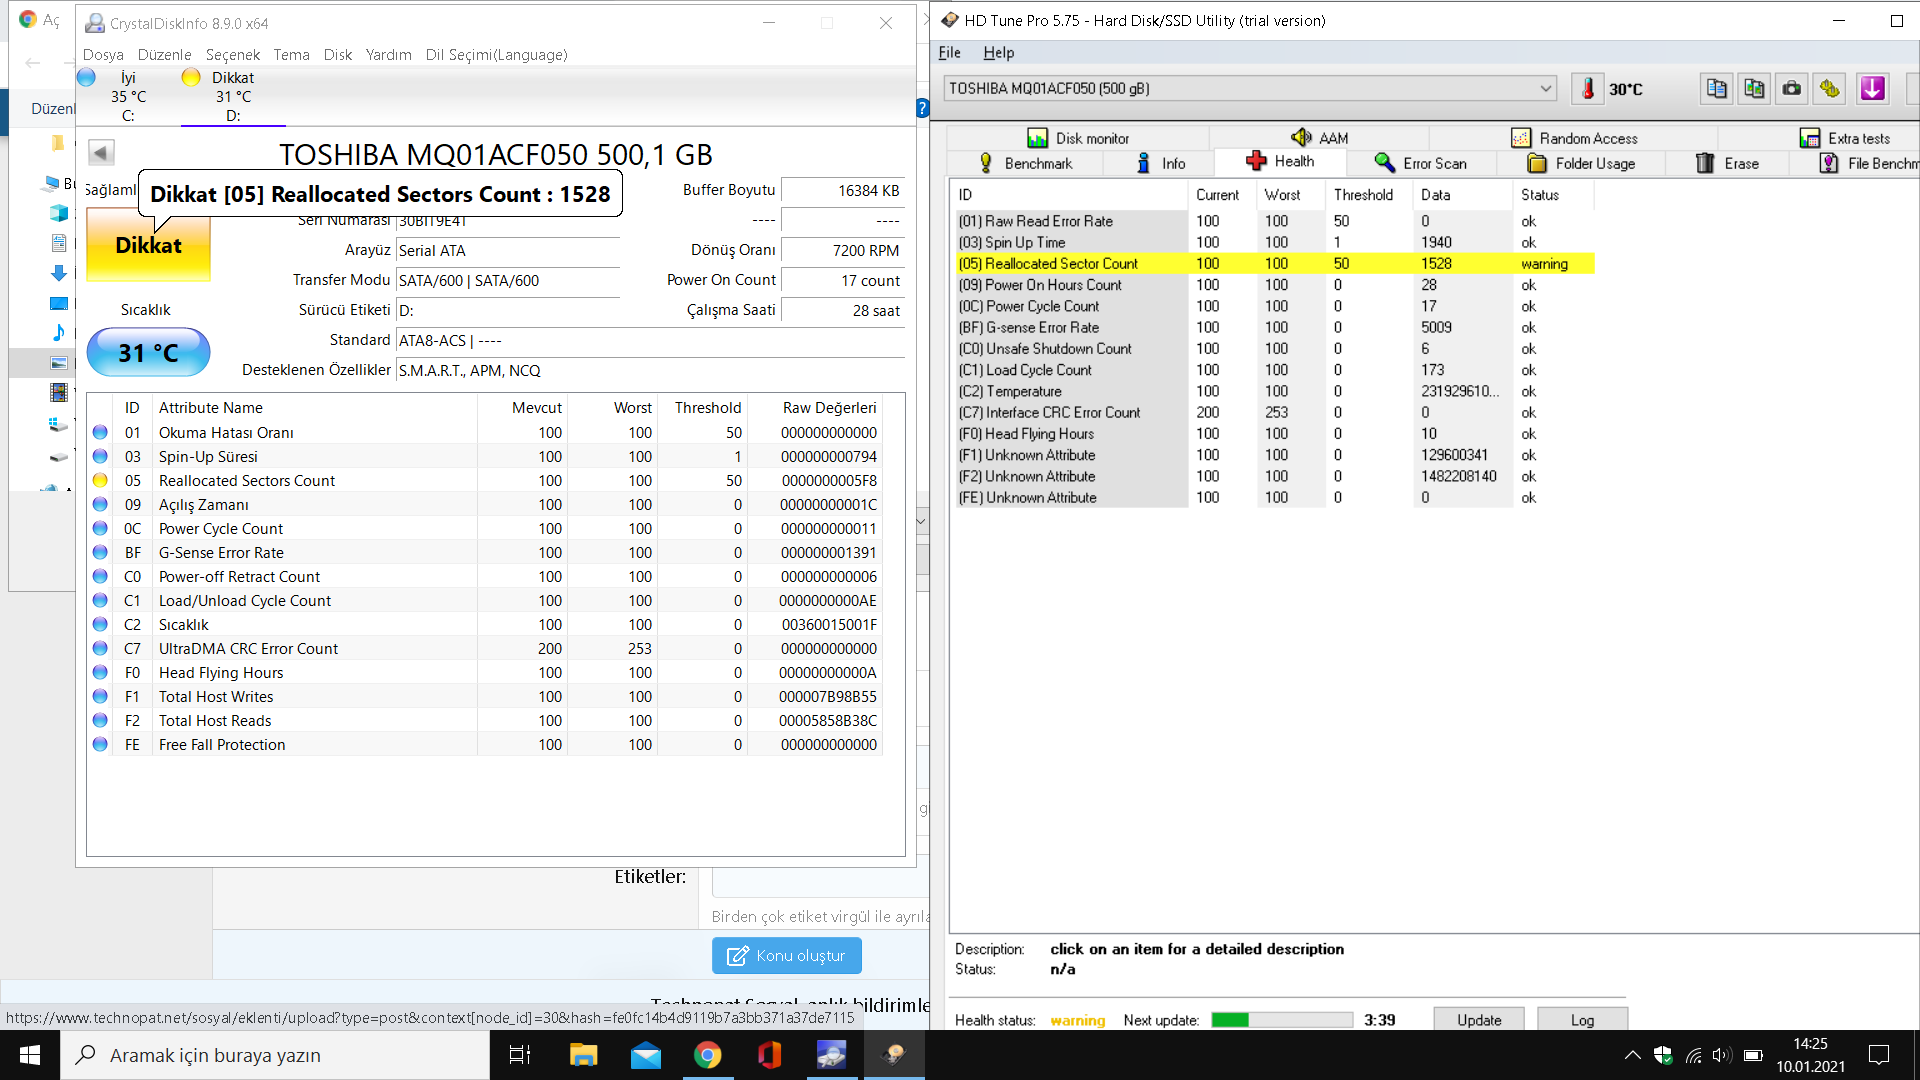Click the camera save screenshot icon

1792,89
